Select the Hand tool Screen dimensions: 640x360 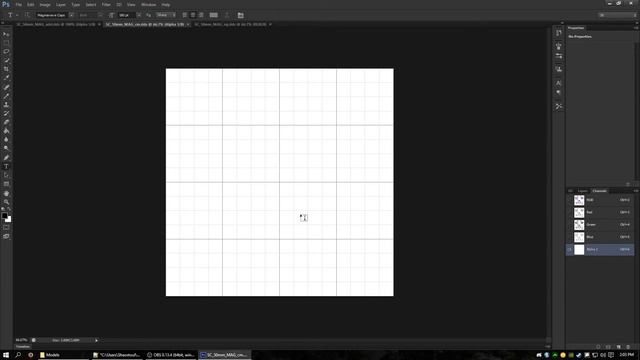6,193
